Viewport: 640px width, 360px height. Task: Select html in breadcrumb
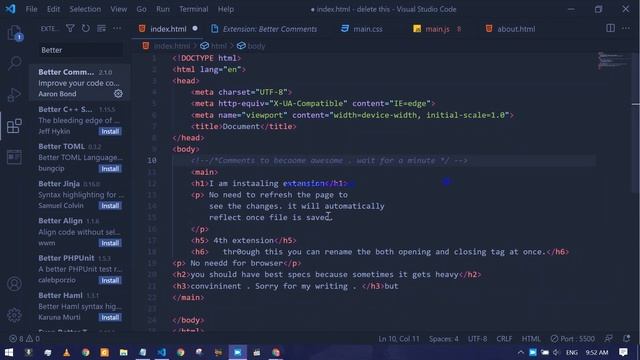coord(219,46)
